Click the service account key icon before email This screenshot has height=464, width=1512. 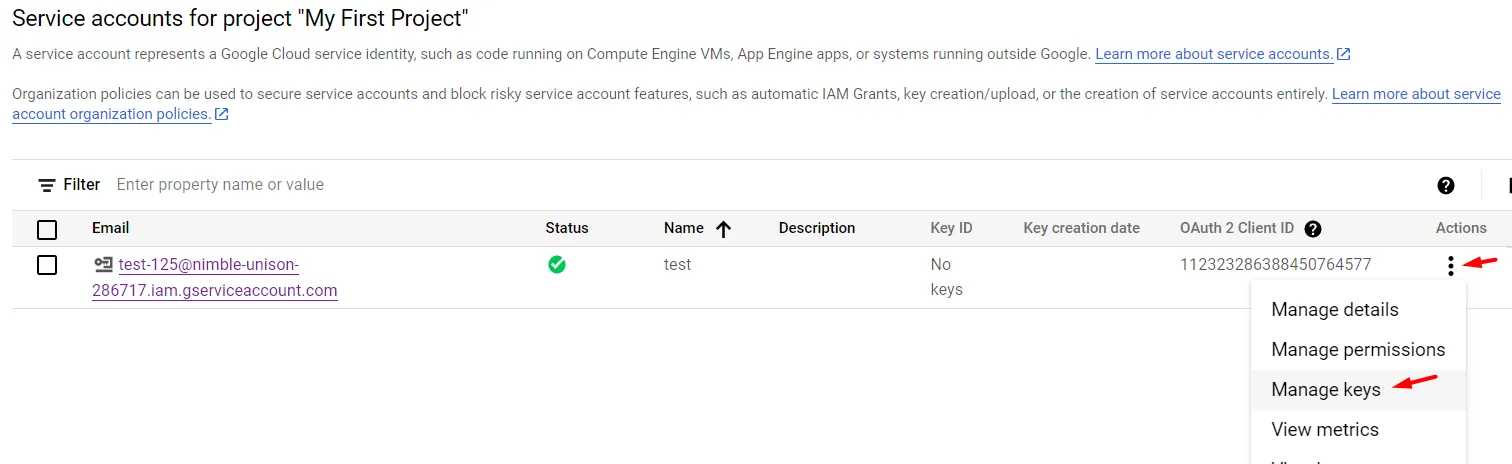coord(103,265)
